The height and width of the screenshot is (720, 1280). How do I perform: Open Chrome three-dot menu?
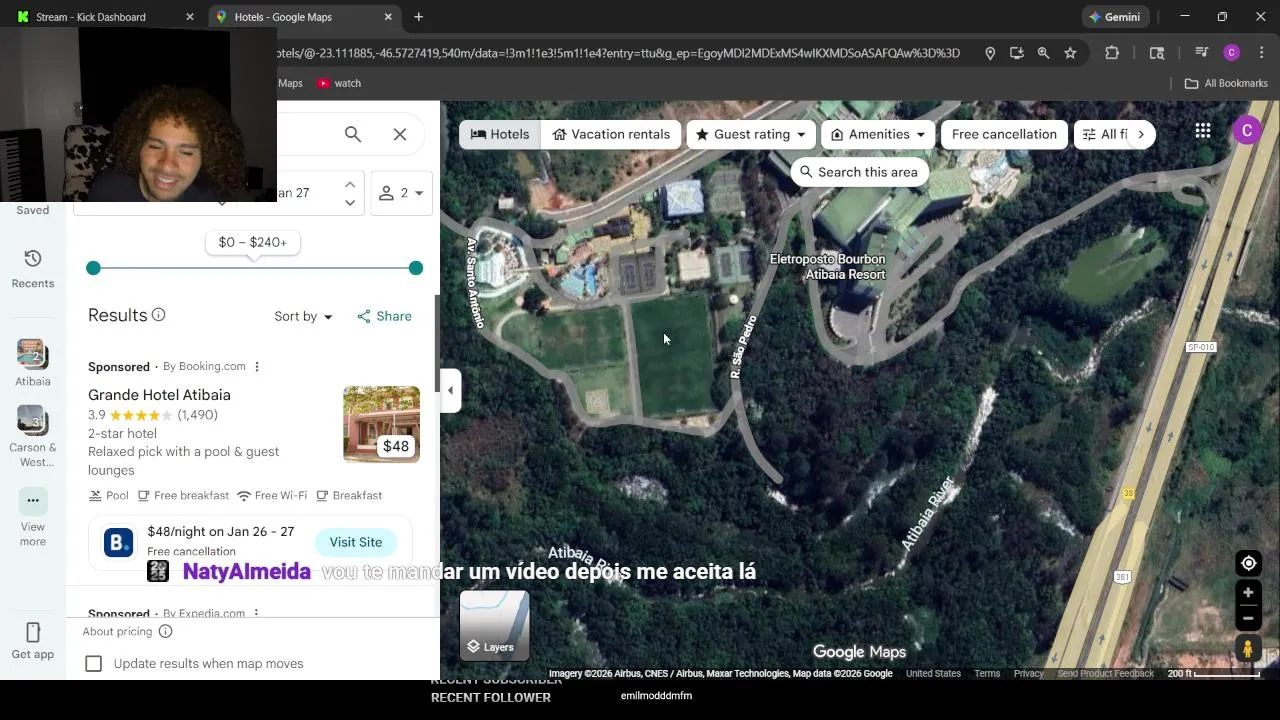[x=1261, y=53]
